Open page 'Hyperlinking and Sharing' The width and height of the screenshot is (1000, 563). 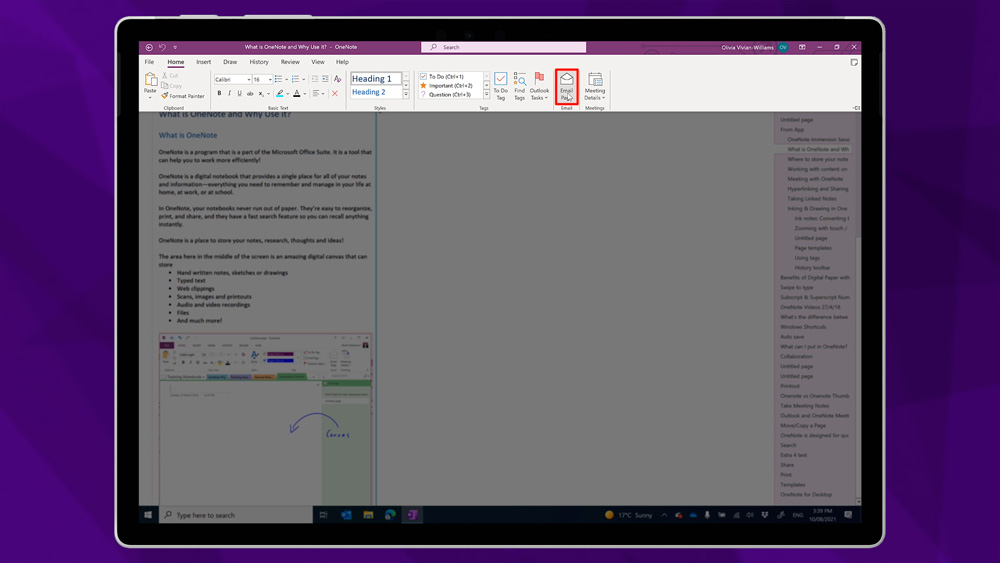817,189
